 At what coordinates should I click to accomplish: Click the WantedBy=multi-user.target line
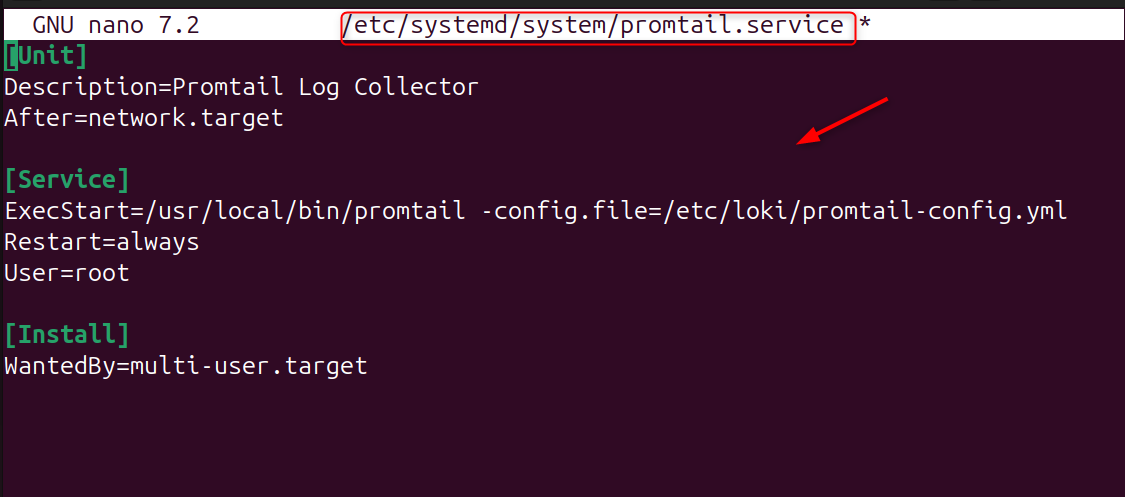186,366
